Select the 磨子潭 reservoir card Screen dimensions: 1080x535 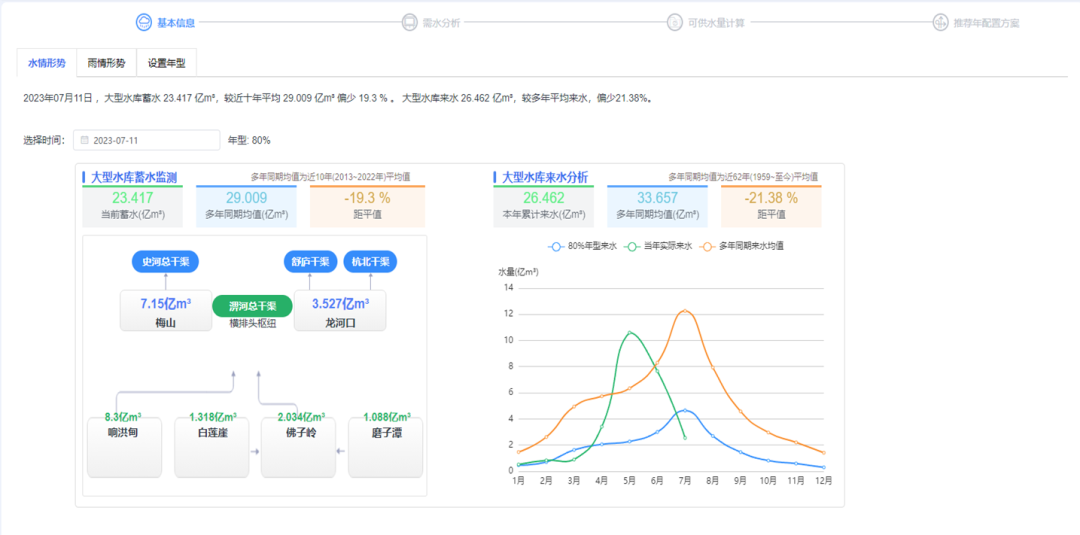click(x=386, y=448)
